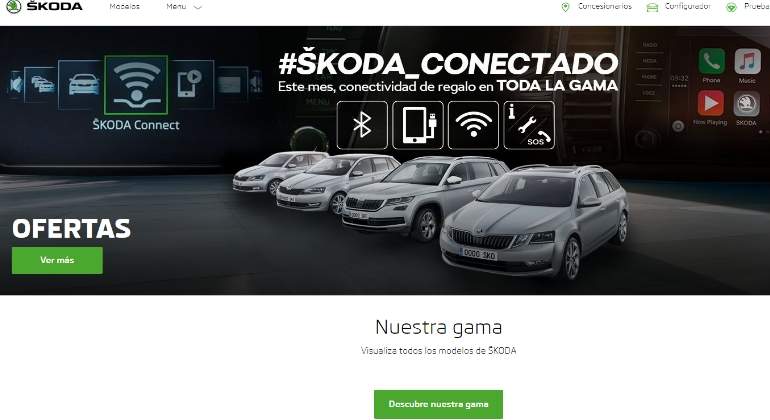
Task: Select the info and SOS service icon
Action: 529,125
